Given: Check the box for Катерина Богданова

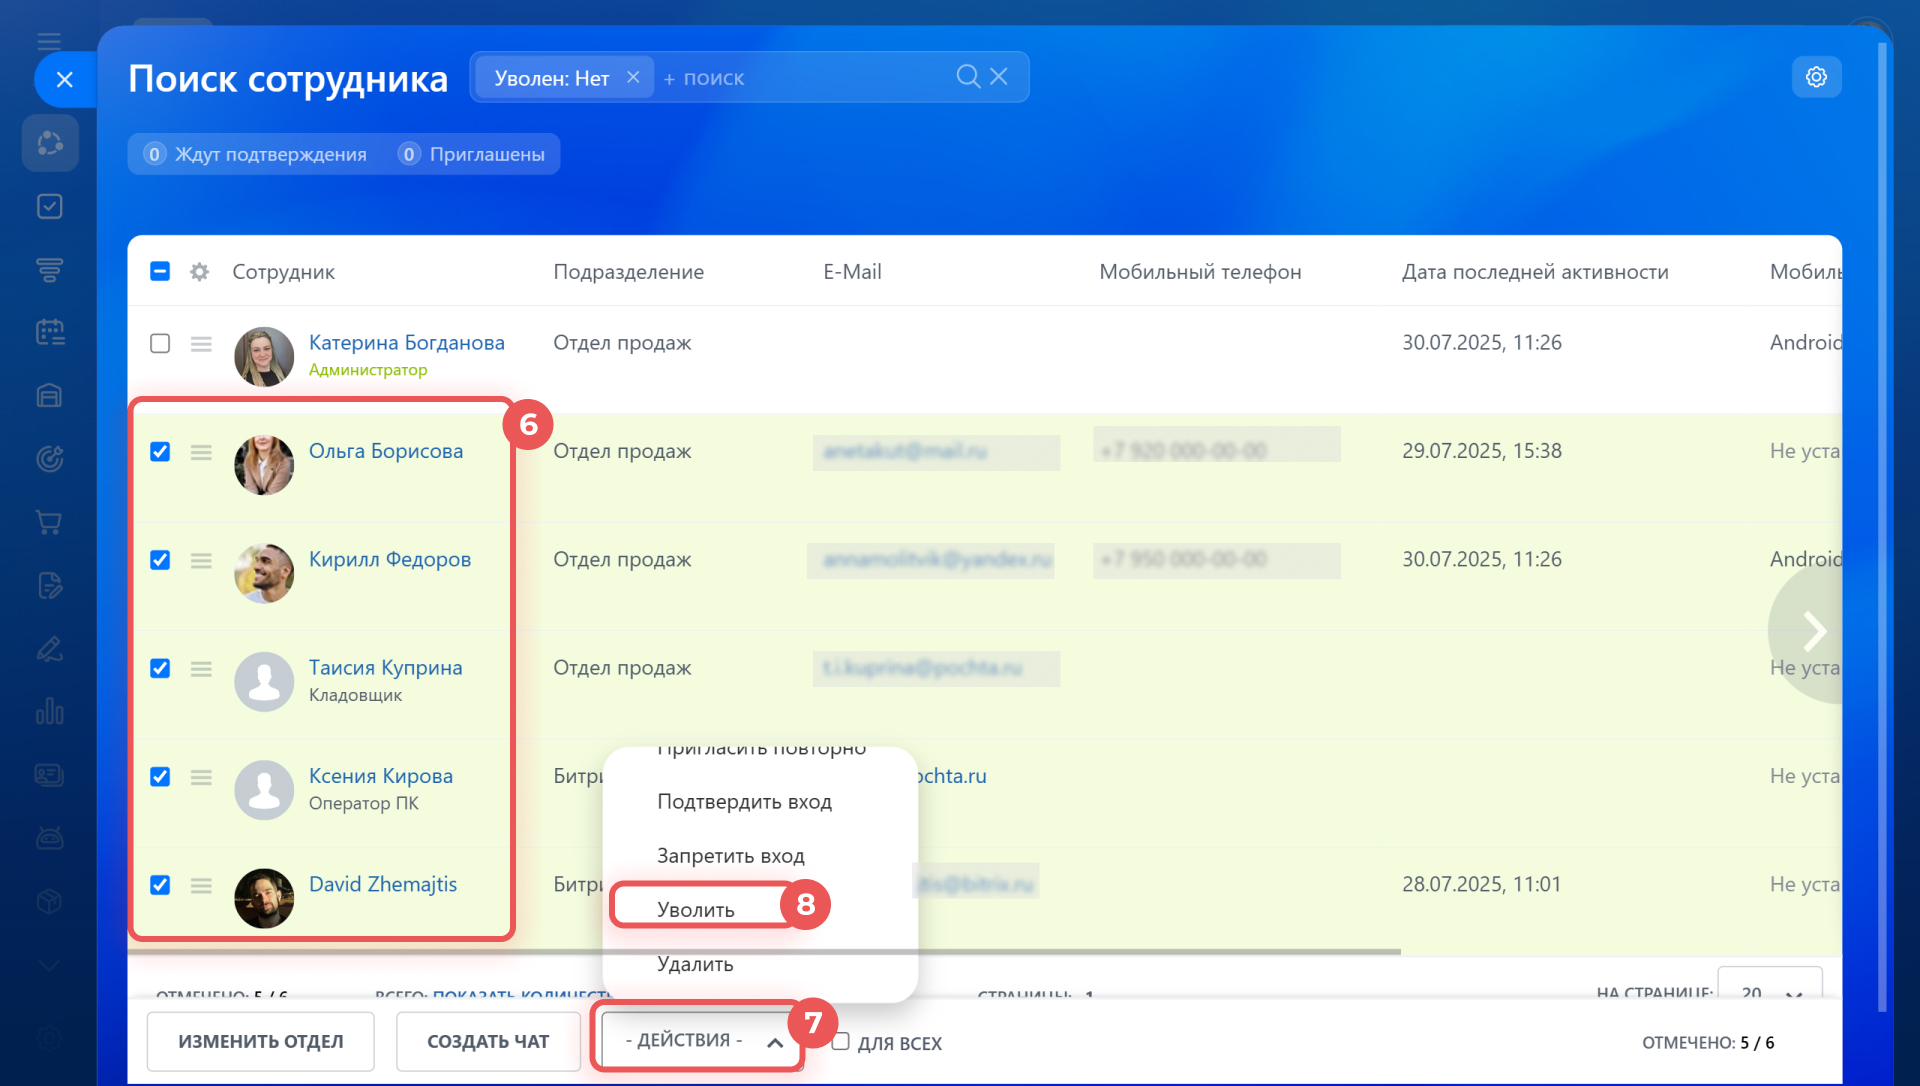Looking at the screenshot, I should coord(160,343).
